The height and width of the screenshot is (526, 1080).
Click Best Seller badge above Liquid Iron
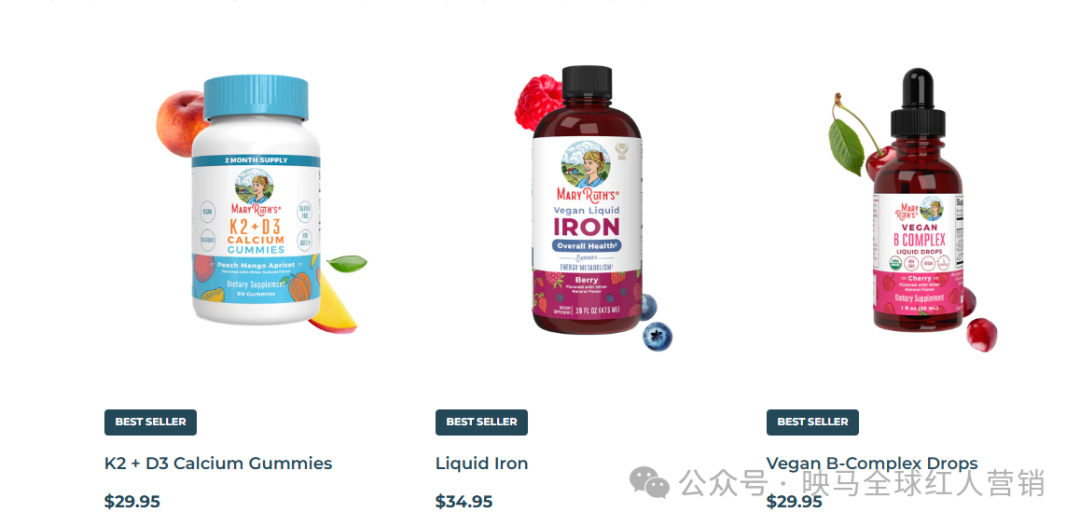tap(481, 422)
